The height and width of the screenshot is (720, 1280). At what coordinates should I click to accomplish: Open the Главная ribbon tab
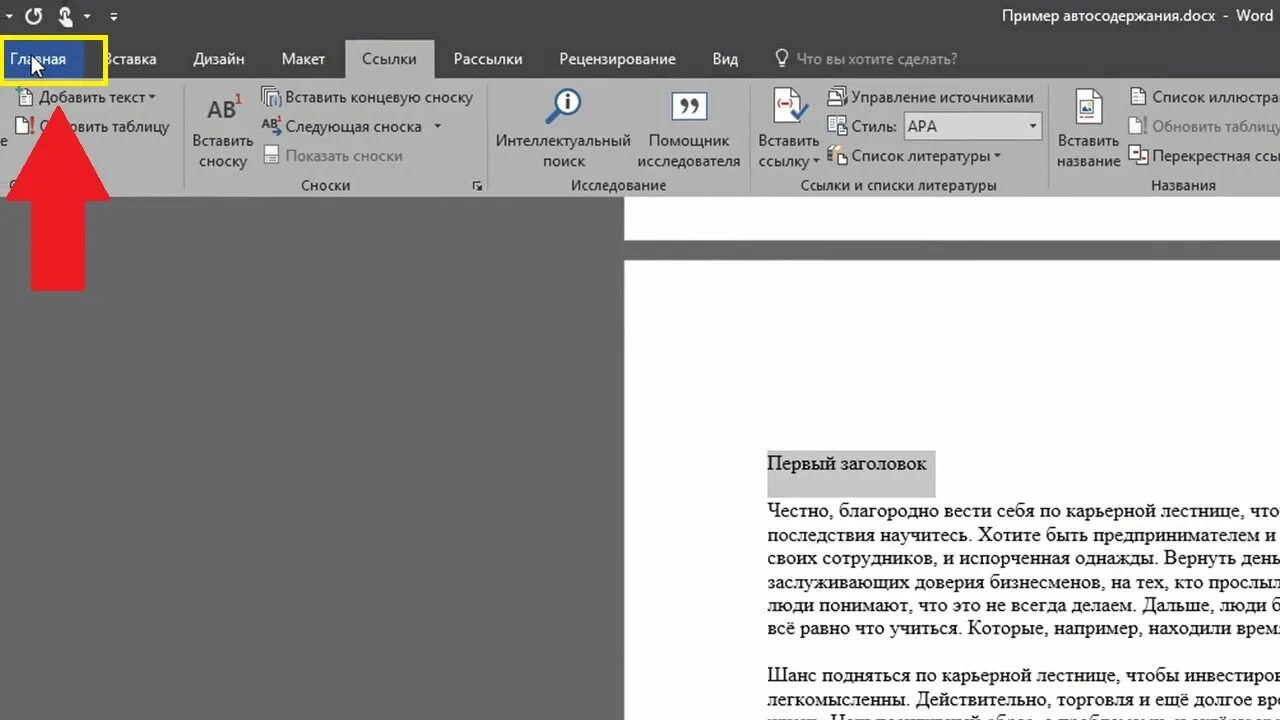coord(40,59)
